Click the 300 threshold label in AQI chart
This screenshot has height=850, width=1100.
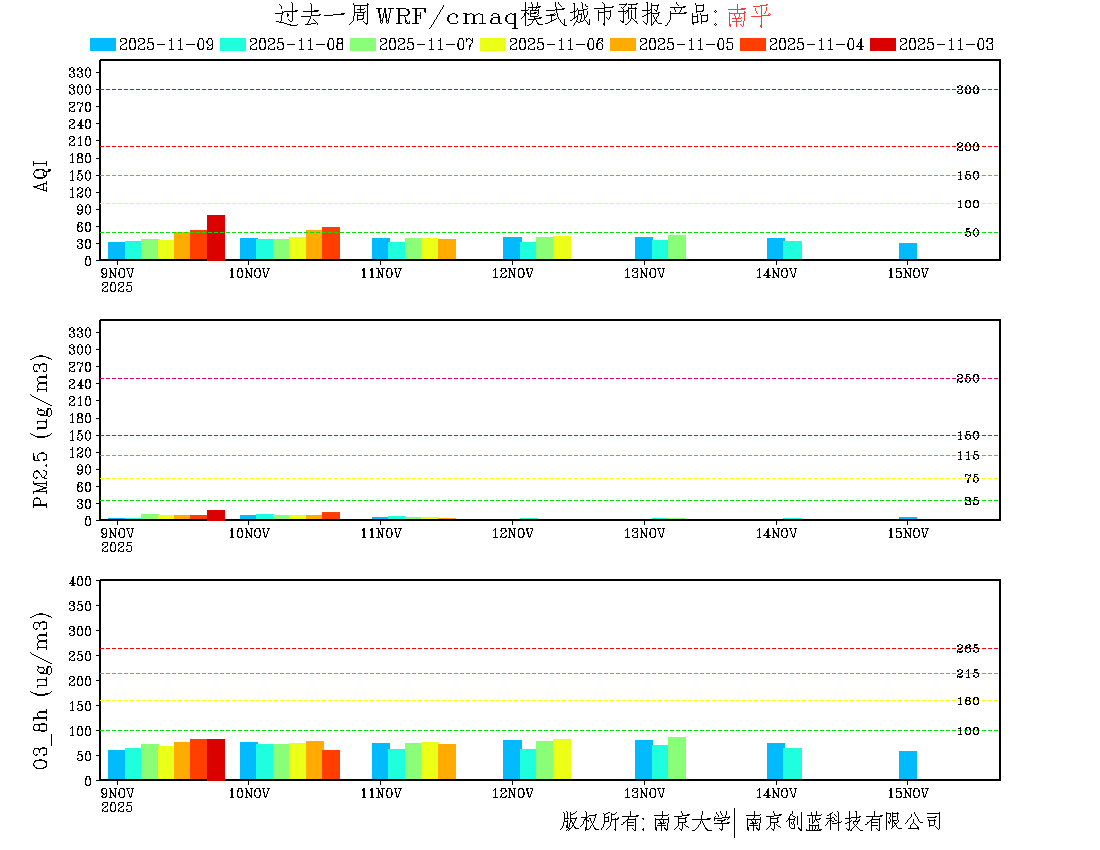967,90
